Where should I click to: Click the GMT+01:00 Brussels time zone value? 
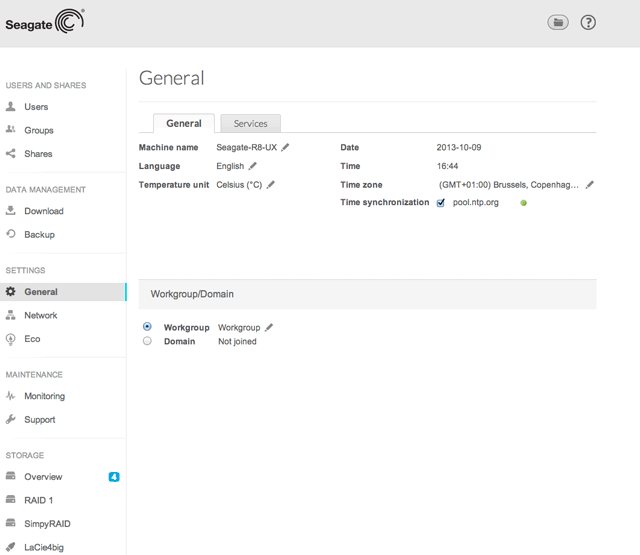pyautogui.click(x=509, y=185)
